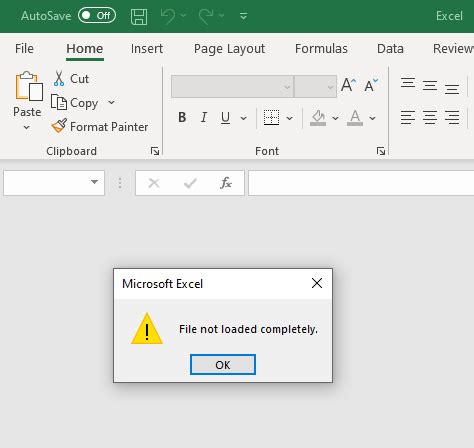Screen dimensions: 474x448
Task: Open the Undo history dropdown
Action: click(x=183, y=15)
